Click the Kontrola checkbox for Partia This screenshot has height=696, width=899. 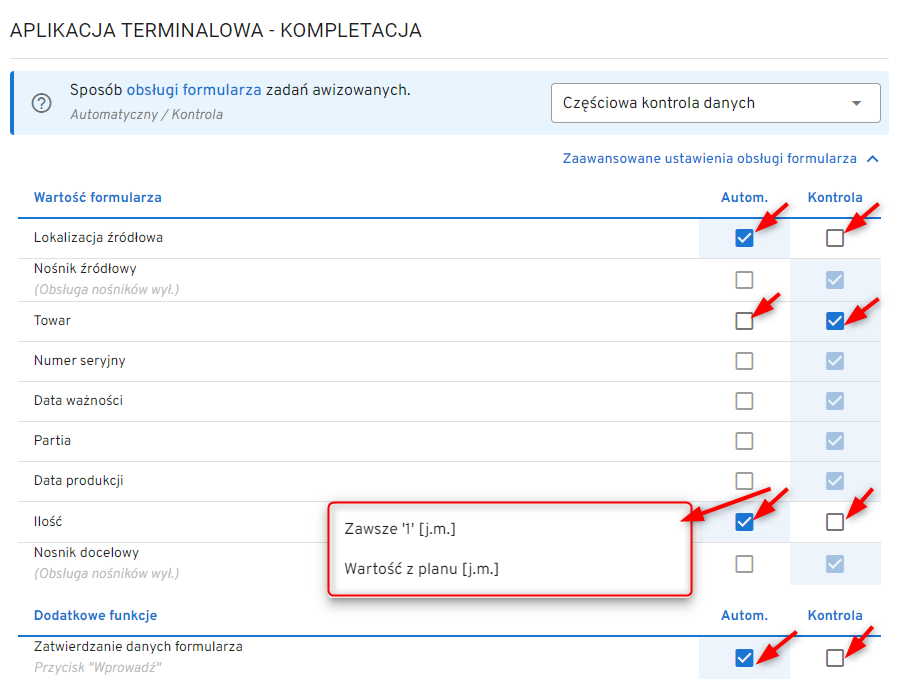pos(835,441)
